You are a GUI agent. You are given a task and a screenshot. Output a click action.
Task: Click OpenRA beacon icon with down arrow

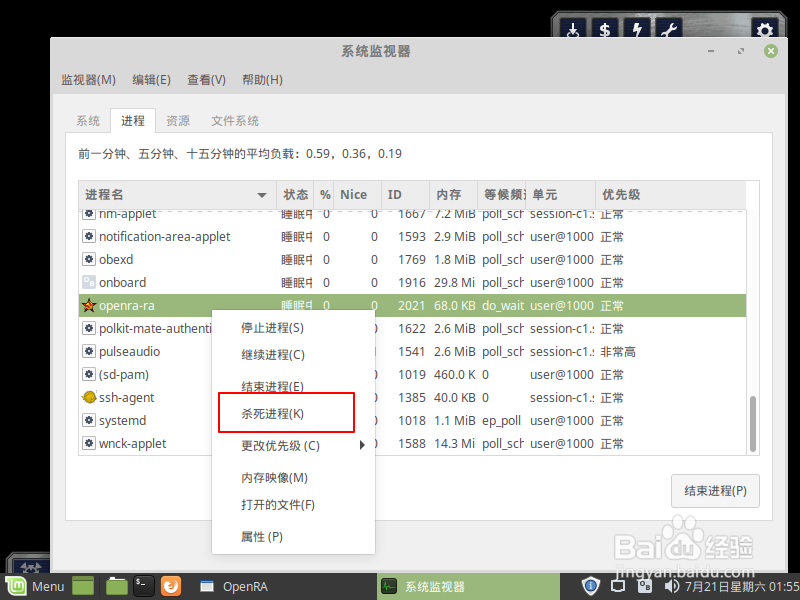coord(573,29)
